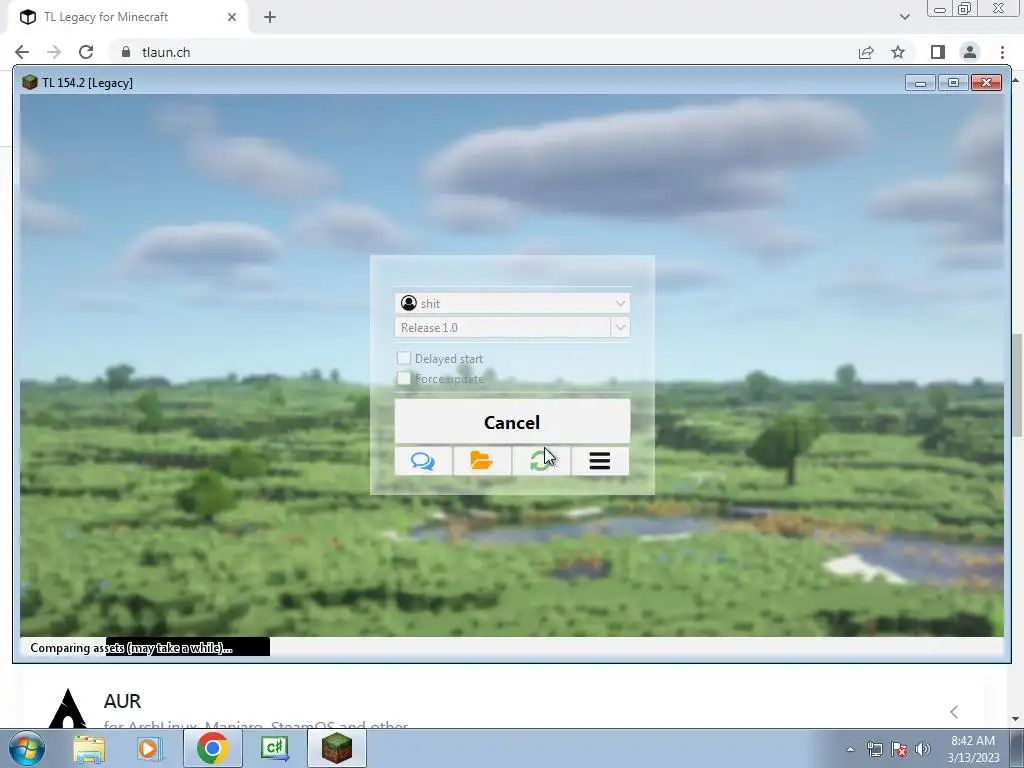Show hidden system tray icons
The height and width of the screenshot is (768, 1024).
(850, 749)
